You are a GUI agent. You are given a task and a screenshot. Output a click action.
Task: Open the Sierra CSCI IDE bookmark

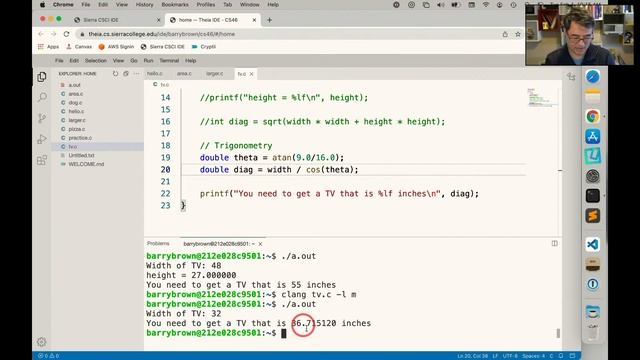point(162,47)
